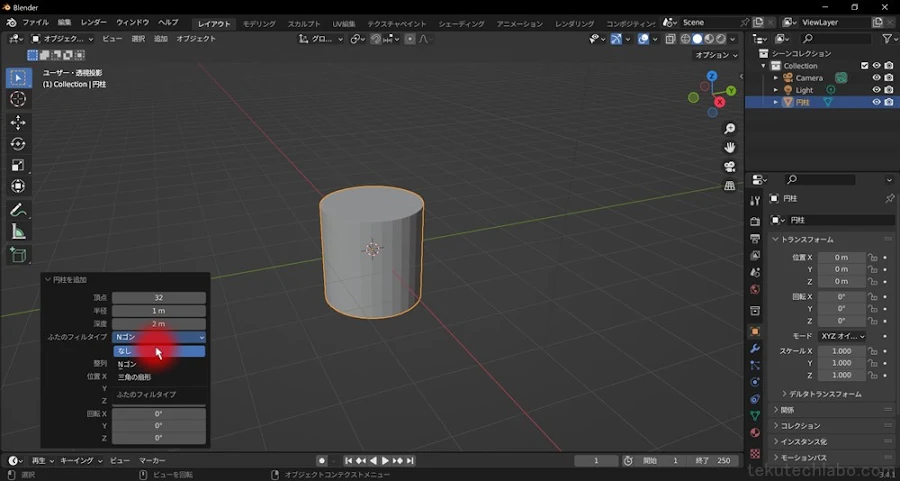Open the グロ... transform orientation dropdown
900x481 pixels.
(321, 39)
